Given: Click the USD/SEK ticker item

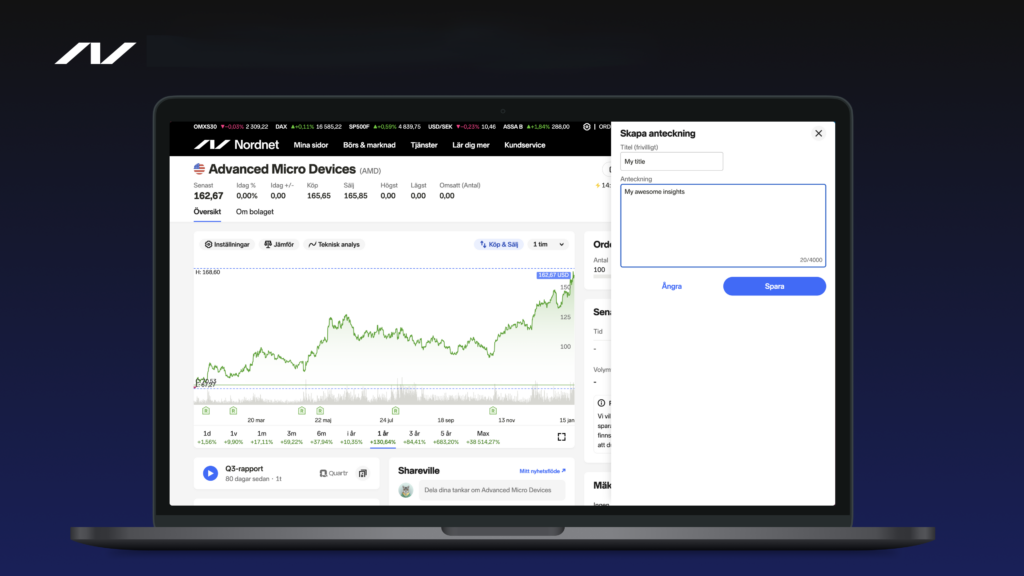Looking at the screenshot, I should [462, 127].
